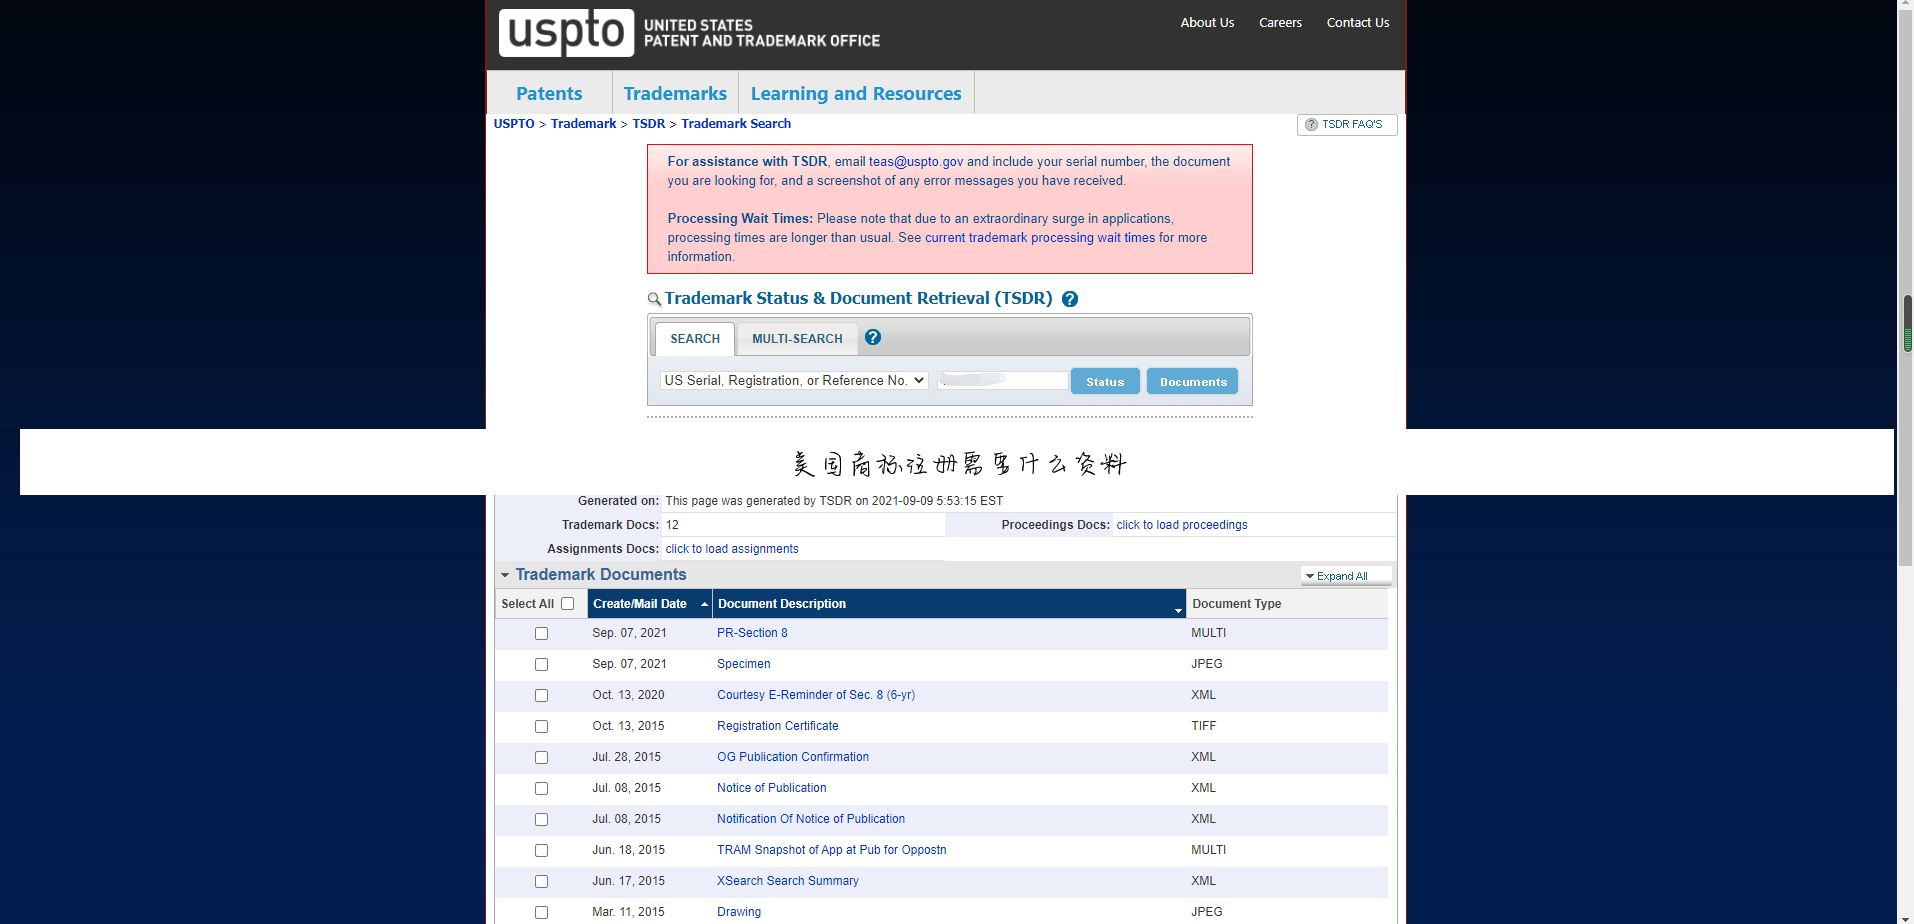Screen dimensions: 1914x924
Task: Click the USPTO breadcrumb link
Action: point(514,124)
